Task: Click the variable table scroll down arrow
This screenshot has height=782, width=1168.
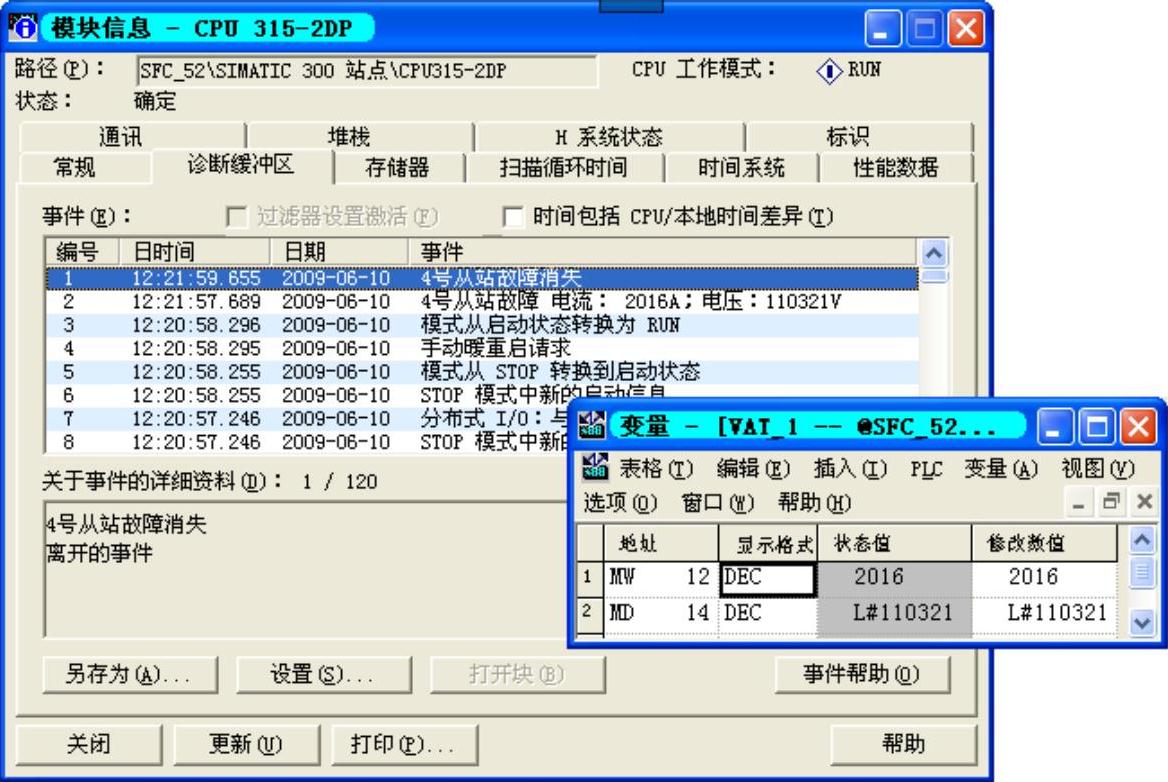Action: (x=1142, y=621)
